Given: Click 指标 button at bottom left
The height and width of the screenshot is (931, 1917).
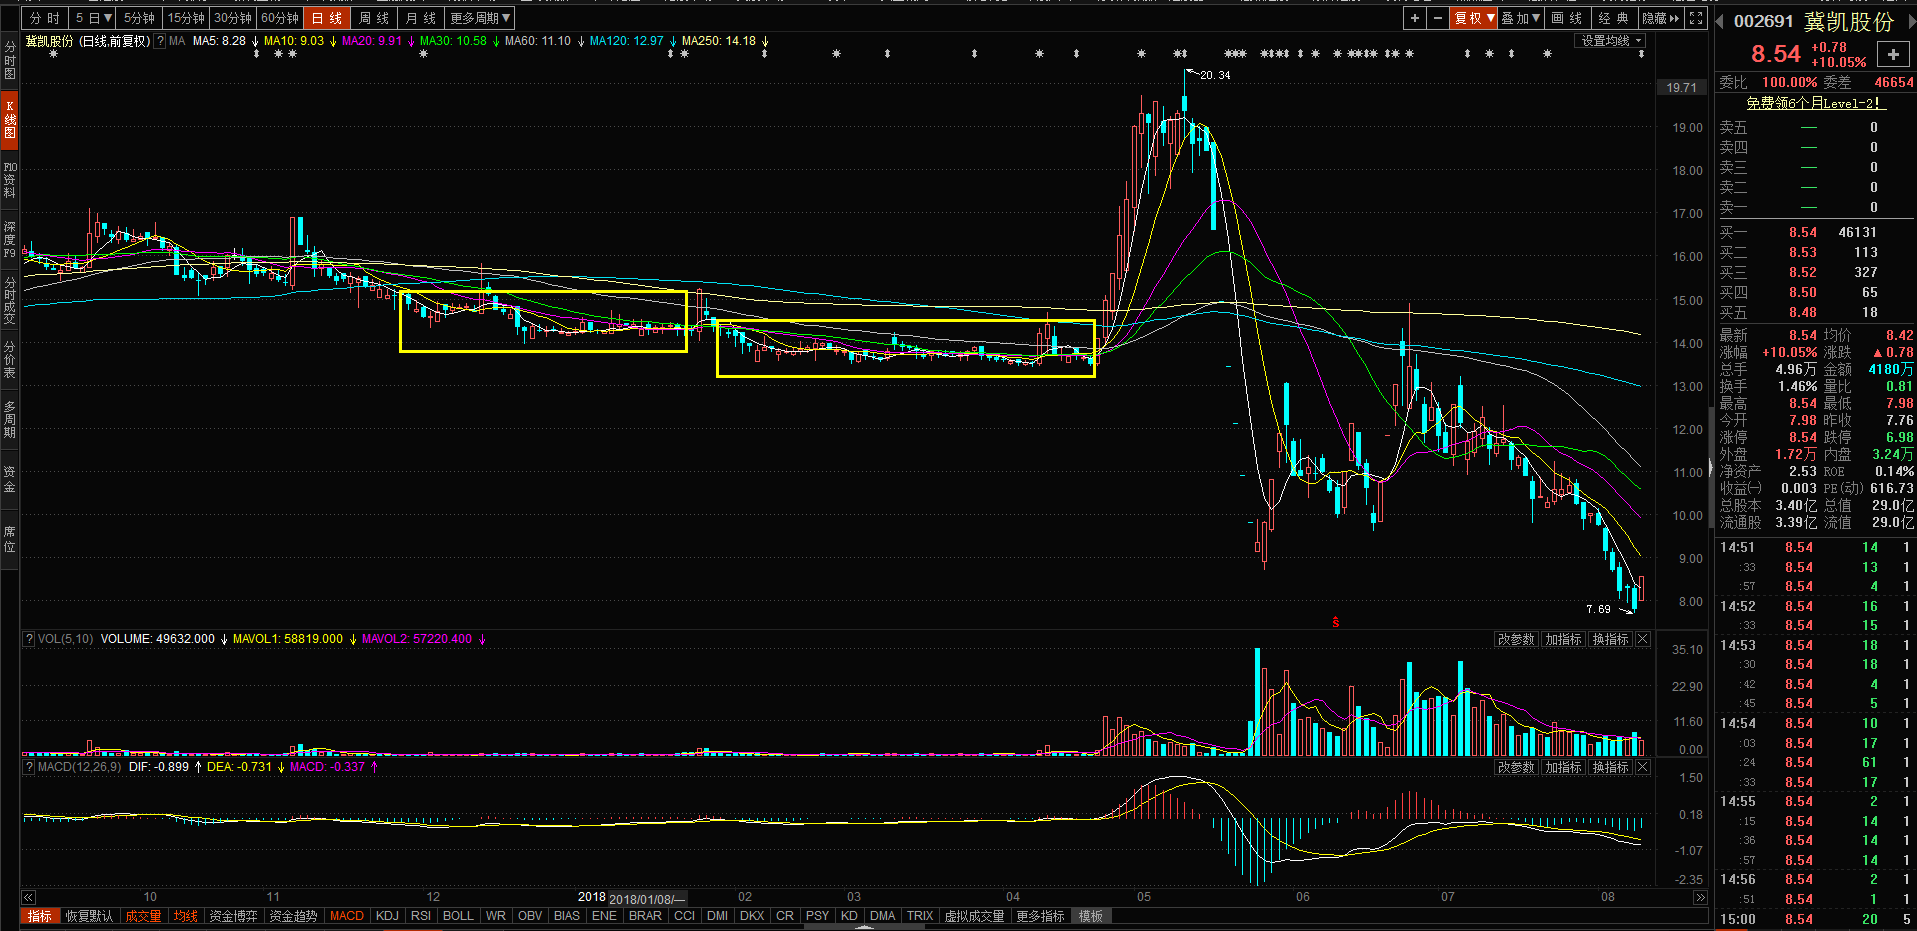Looking at the screenshot, I should (39, 916).
